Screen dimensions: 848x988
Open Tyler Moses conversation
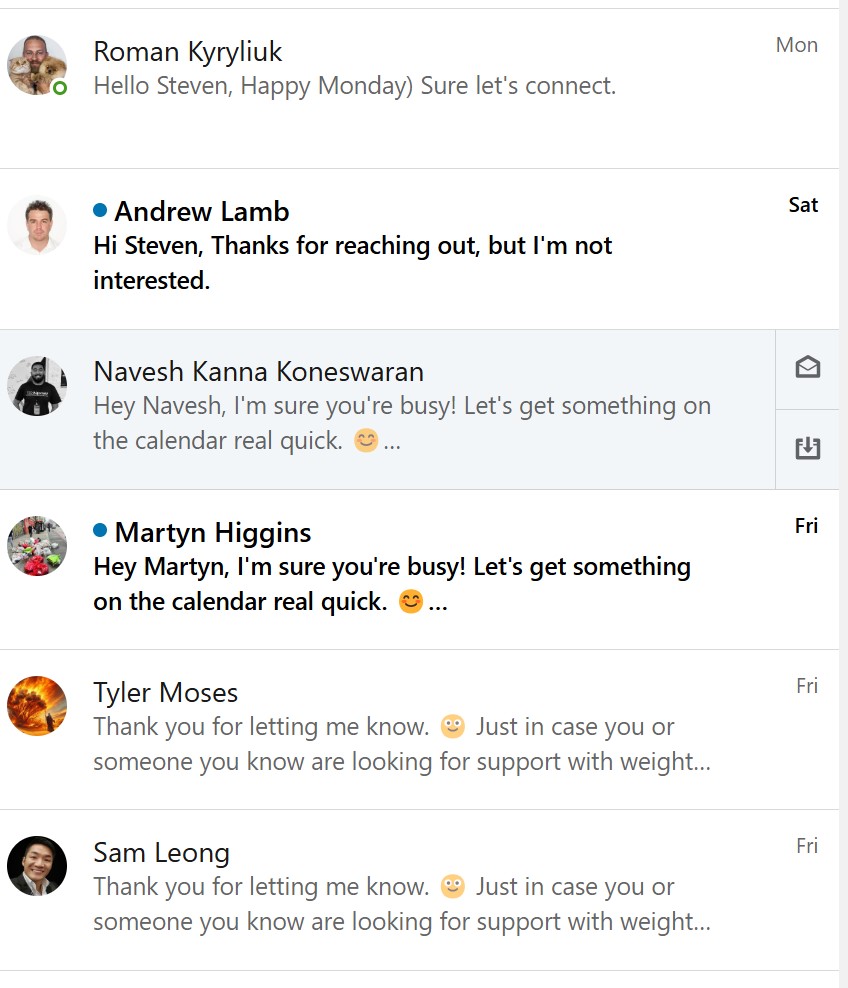coord(419,730)
